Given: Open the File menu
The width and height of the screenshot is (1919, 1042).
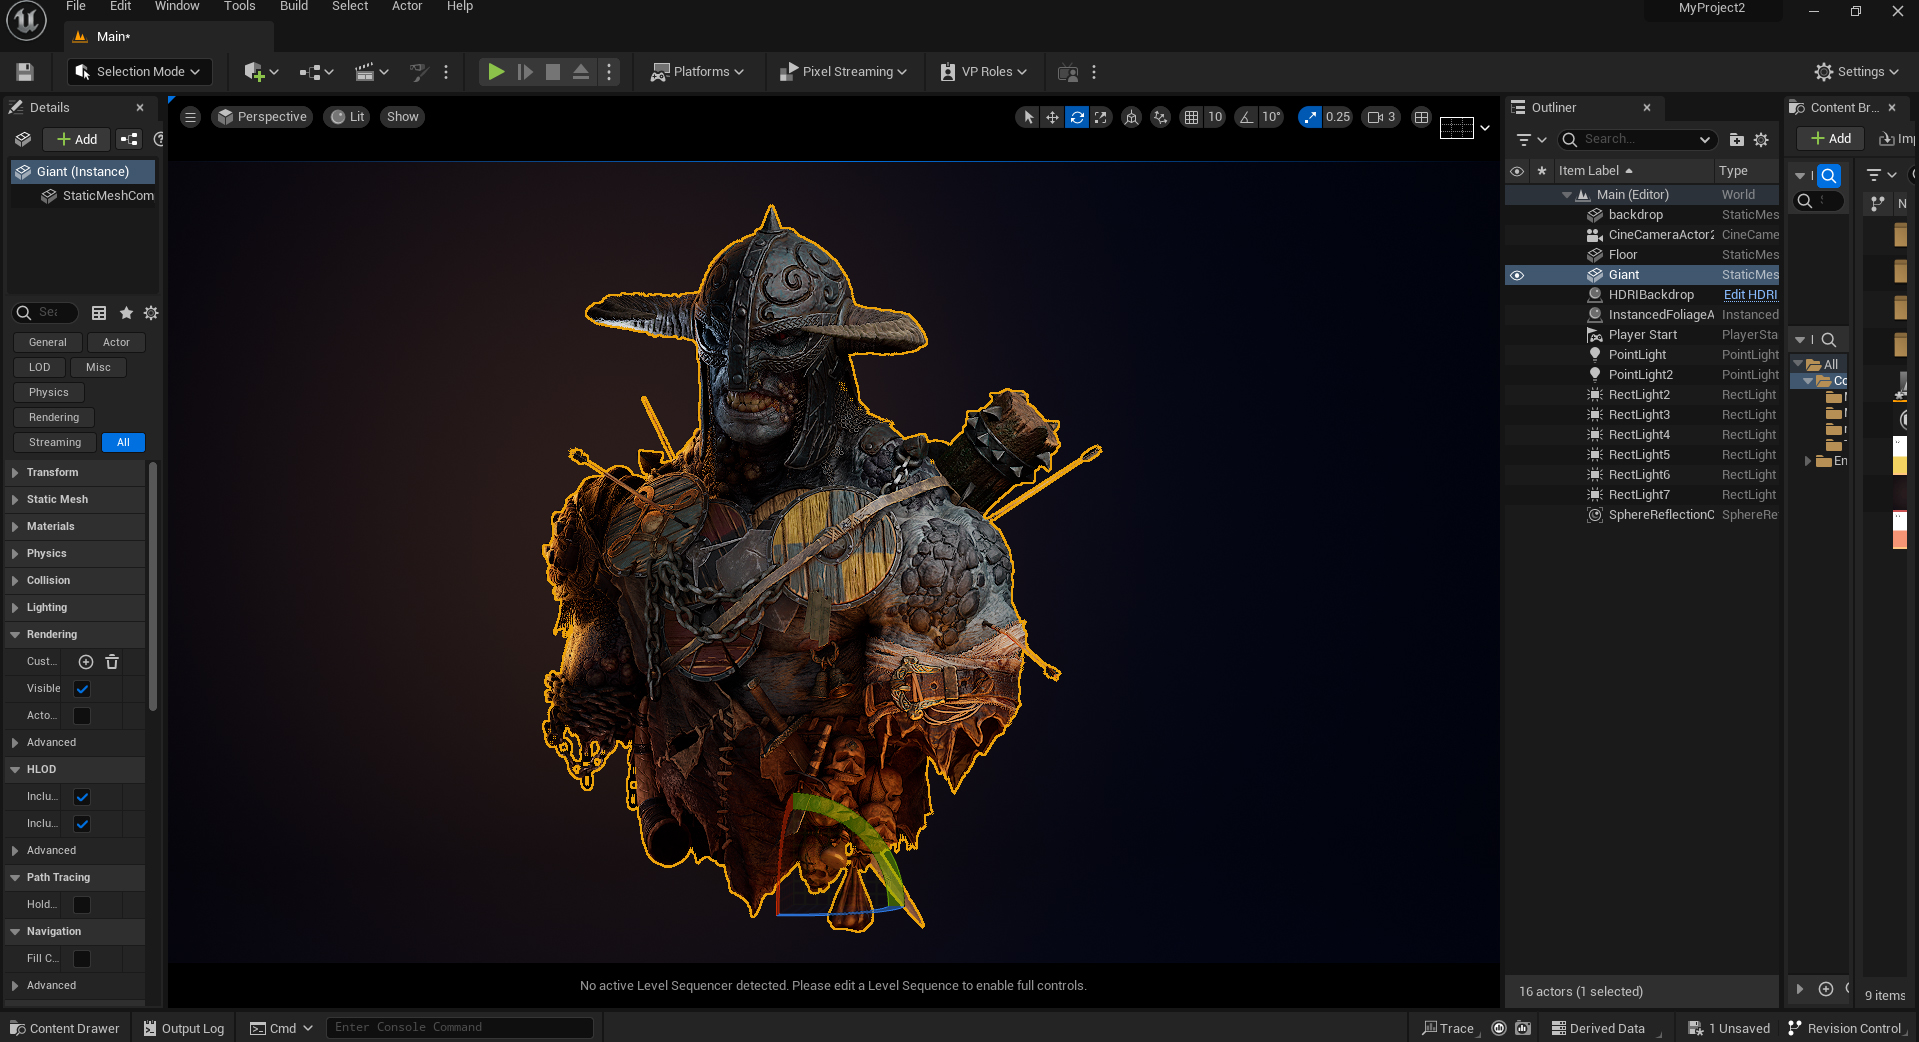Looking at the screenshot, I should pos(76,7).
